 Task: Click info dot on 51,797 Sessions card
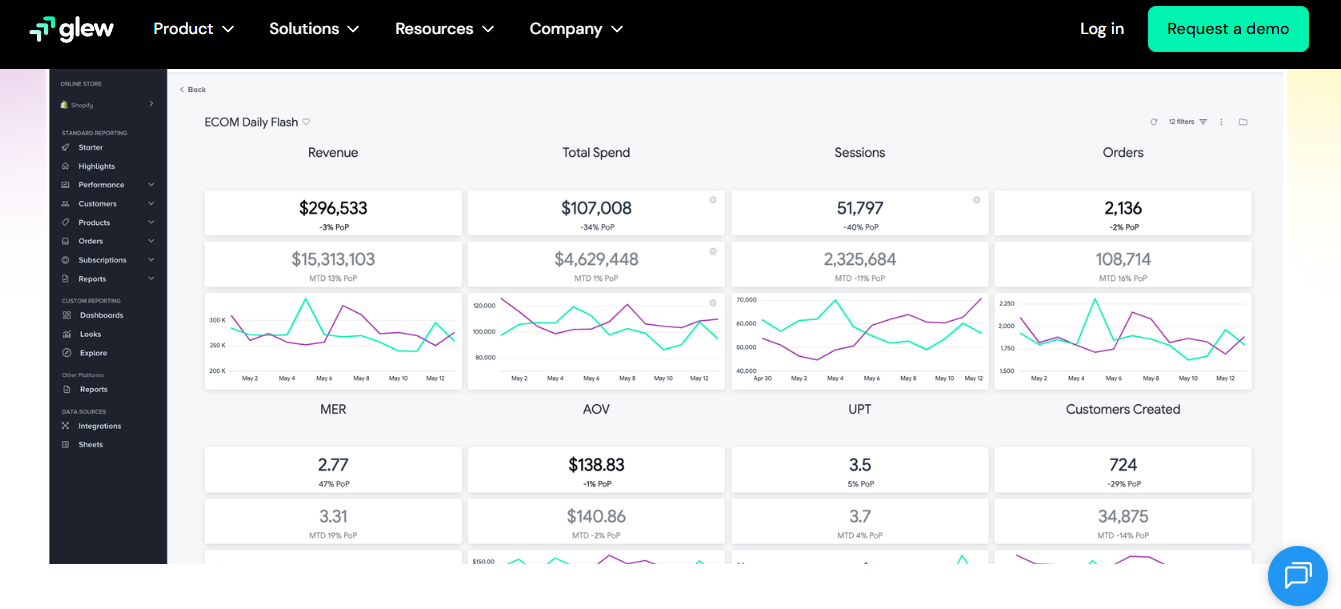976,200
